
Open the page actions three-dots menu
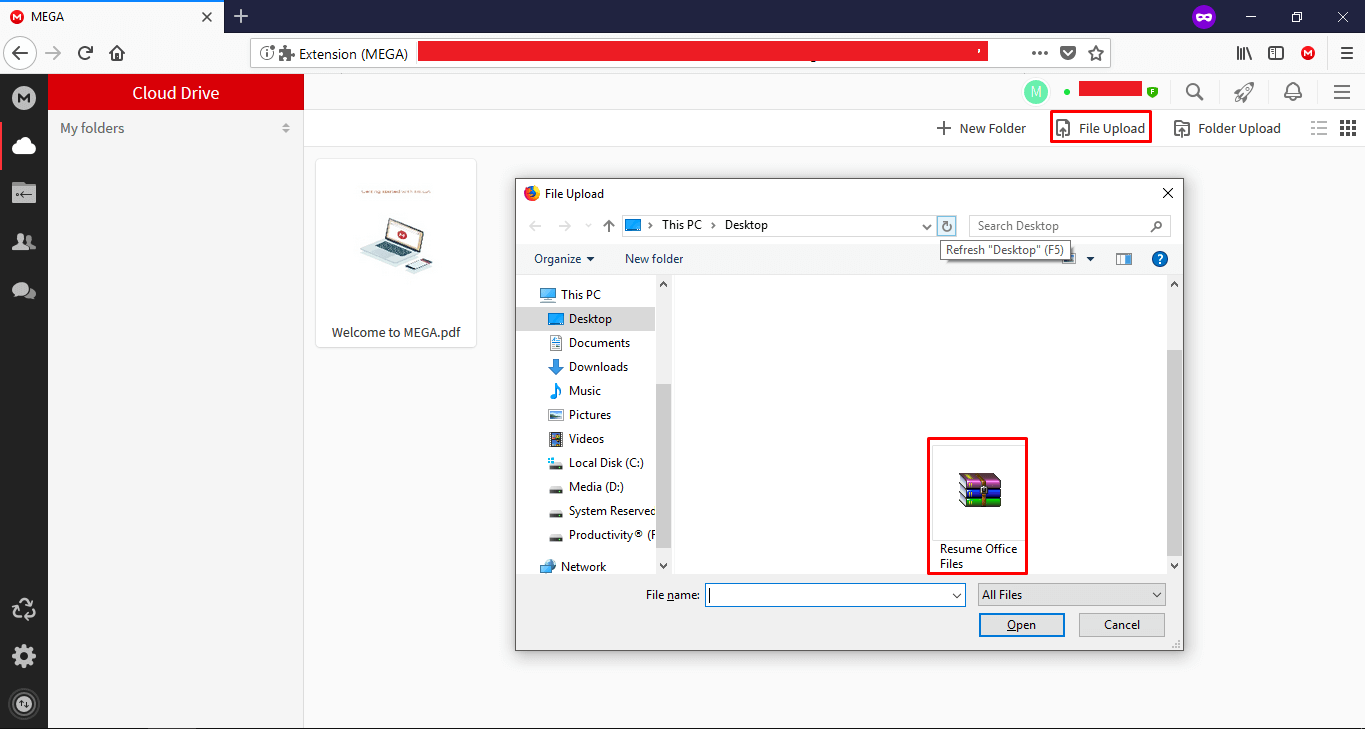(1040, 54)
